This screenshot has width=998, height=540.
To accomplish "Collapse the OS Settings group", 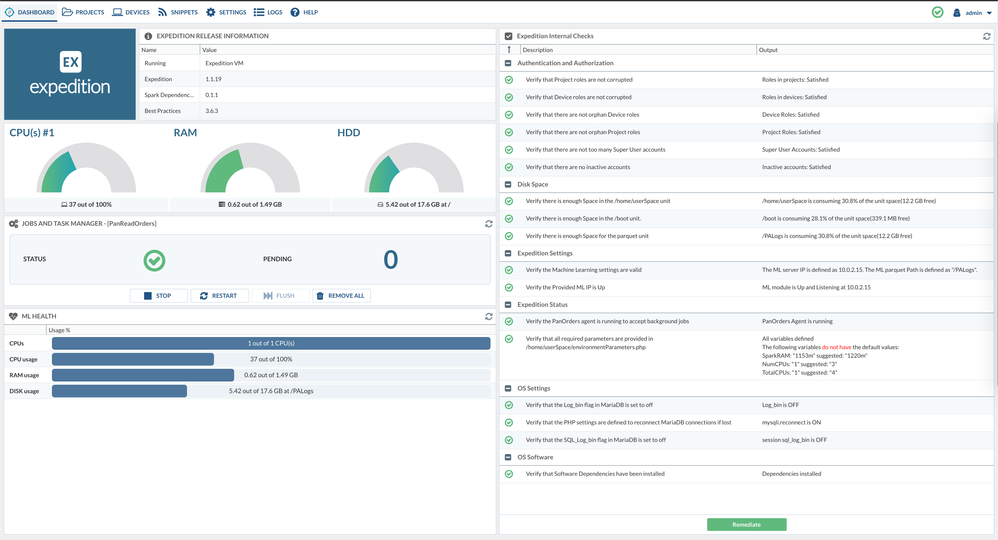I will tap(509, 388).
